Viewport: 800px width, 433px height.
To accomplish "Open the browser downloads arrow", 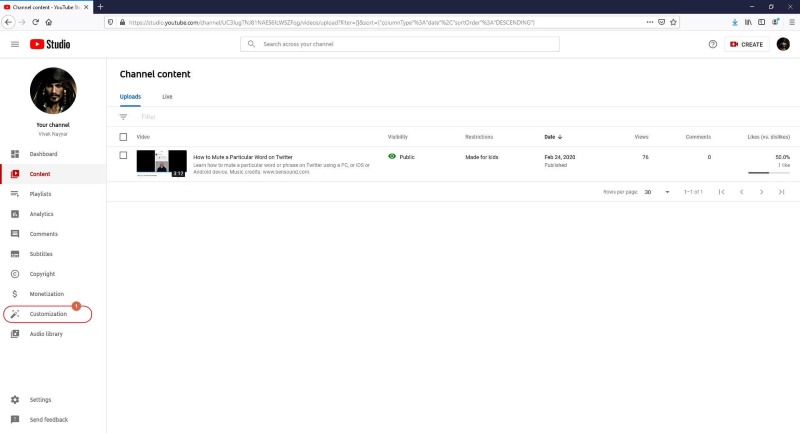I will click(x=735, y=22).
